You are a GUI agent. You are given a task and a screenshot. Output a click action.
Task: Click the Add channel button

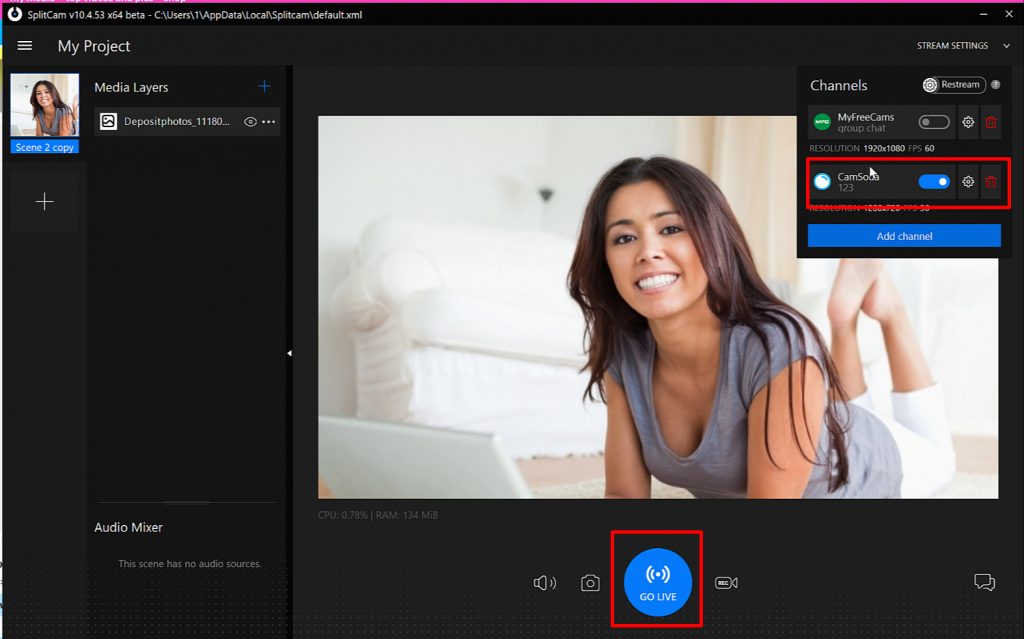904,236
